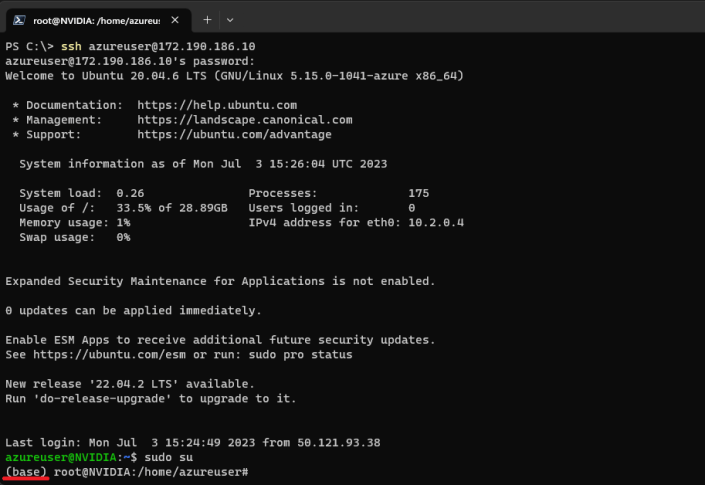This screenshot has height=485, width=705.
Task: Click the 'sudo pro status' command text
Action: tap(300, 355)
